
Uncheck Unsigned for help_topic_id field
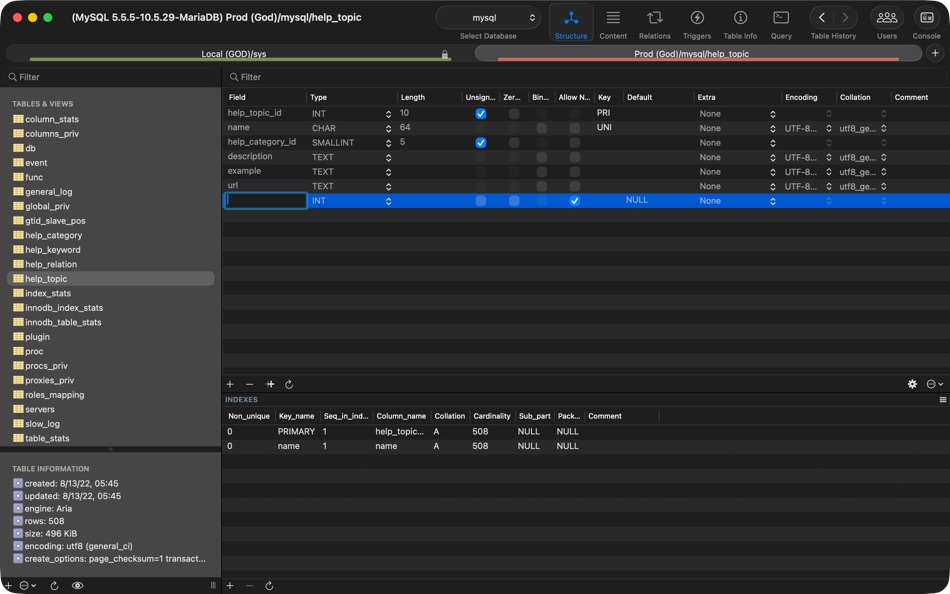pos(481,114)
